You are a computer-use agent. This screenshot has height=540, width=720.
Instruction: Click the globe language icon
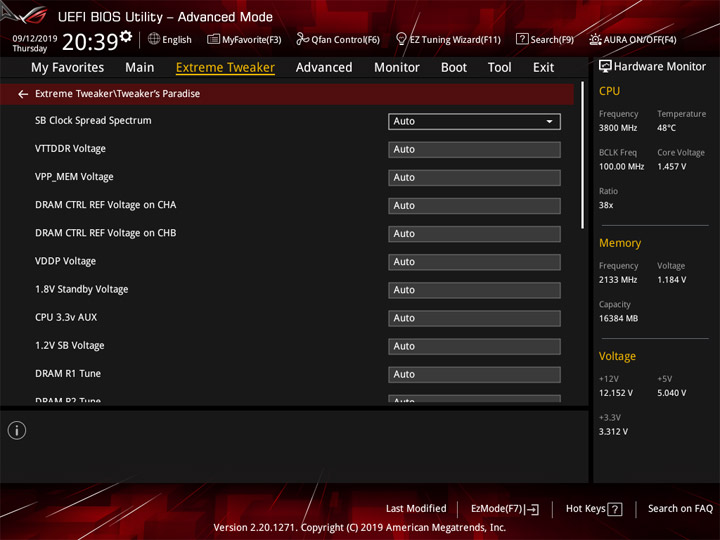154,39
